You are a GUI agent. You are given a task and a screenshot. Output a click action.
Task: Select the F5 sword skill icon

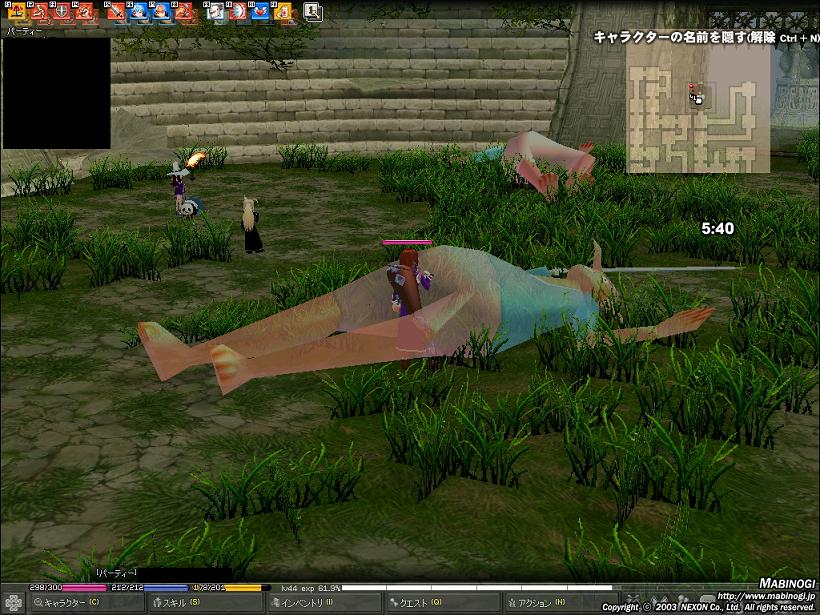(x=116, y=11)
